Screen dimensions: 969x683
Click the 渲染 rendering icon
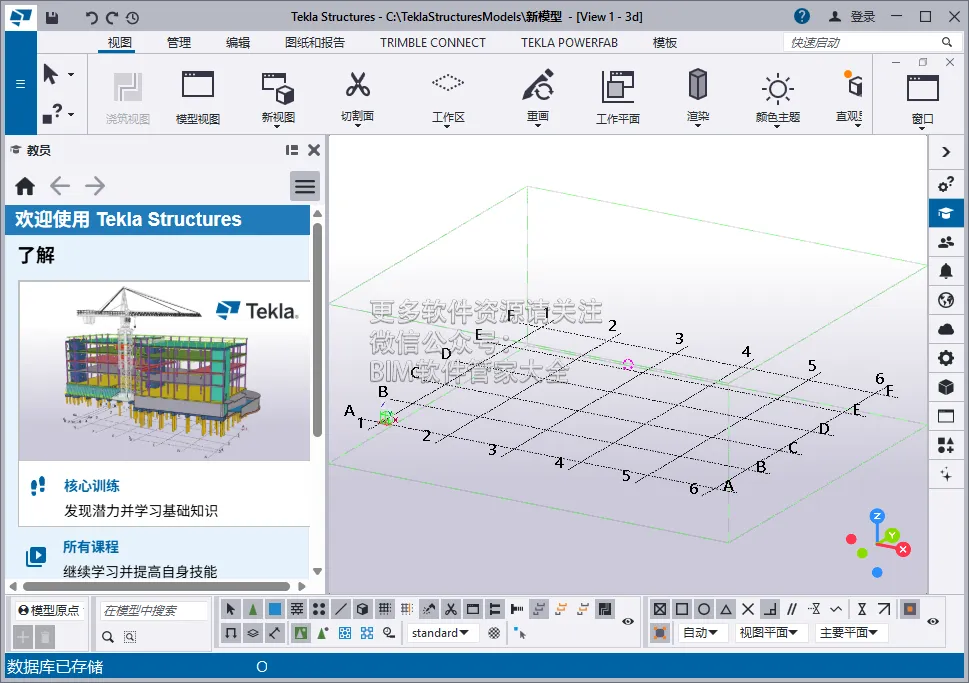pyautogui.click(x=698, y=84)
